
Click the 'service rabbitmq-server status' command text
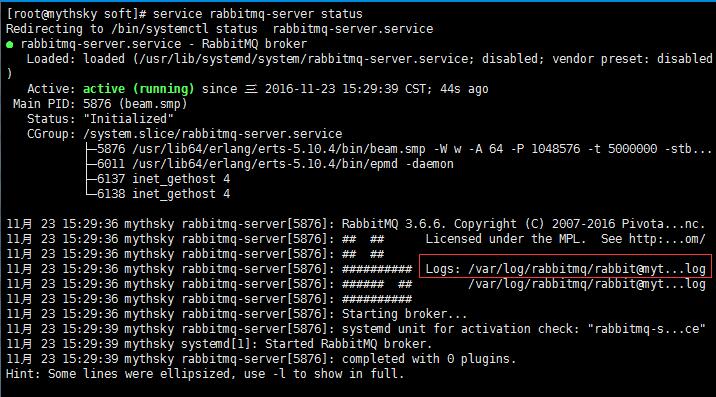(x=258, y=14)
